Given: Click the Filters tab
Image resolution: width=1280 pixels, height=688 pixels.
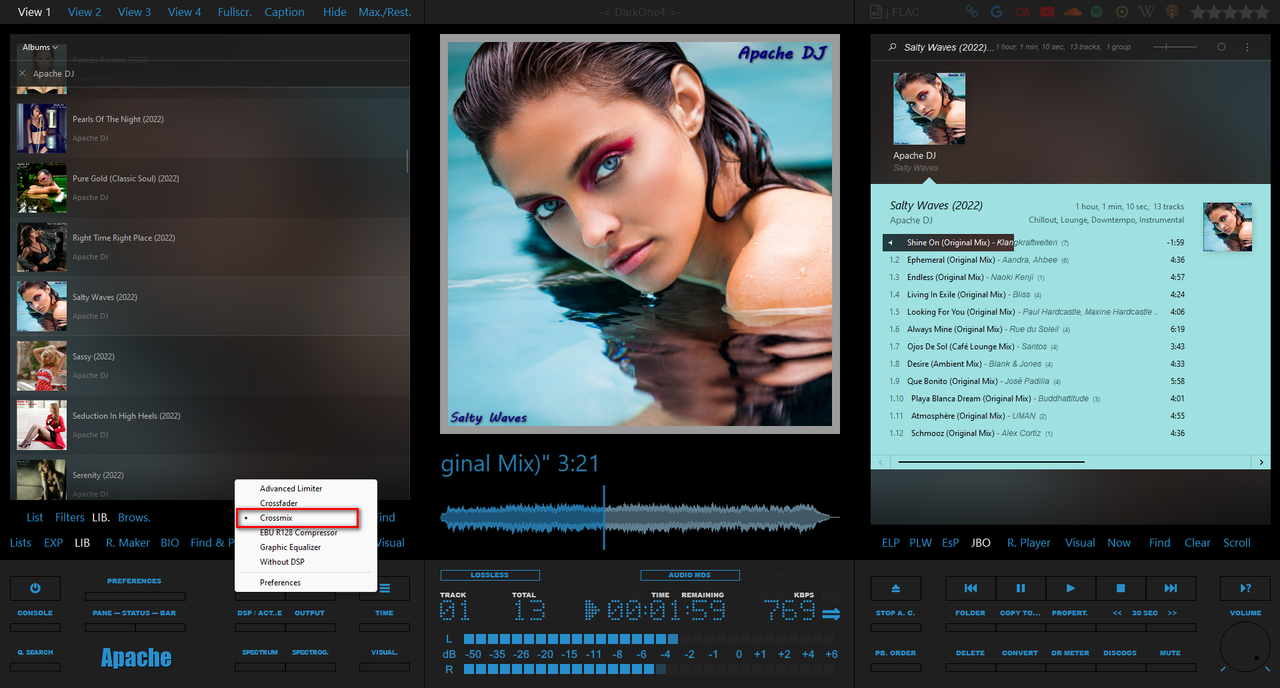Looking at the screenshot, I should 70,517.
